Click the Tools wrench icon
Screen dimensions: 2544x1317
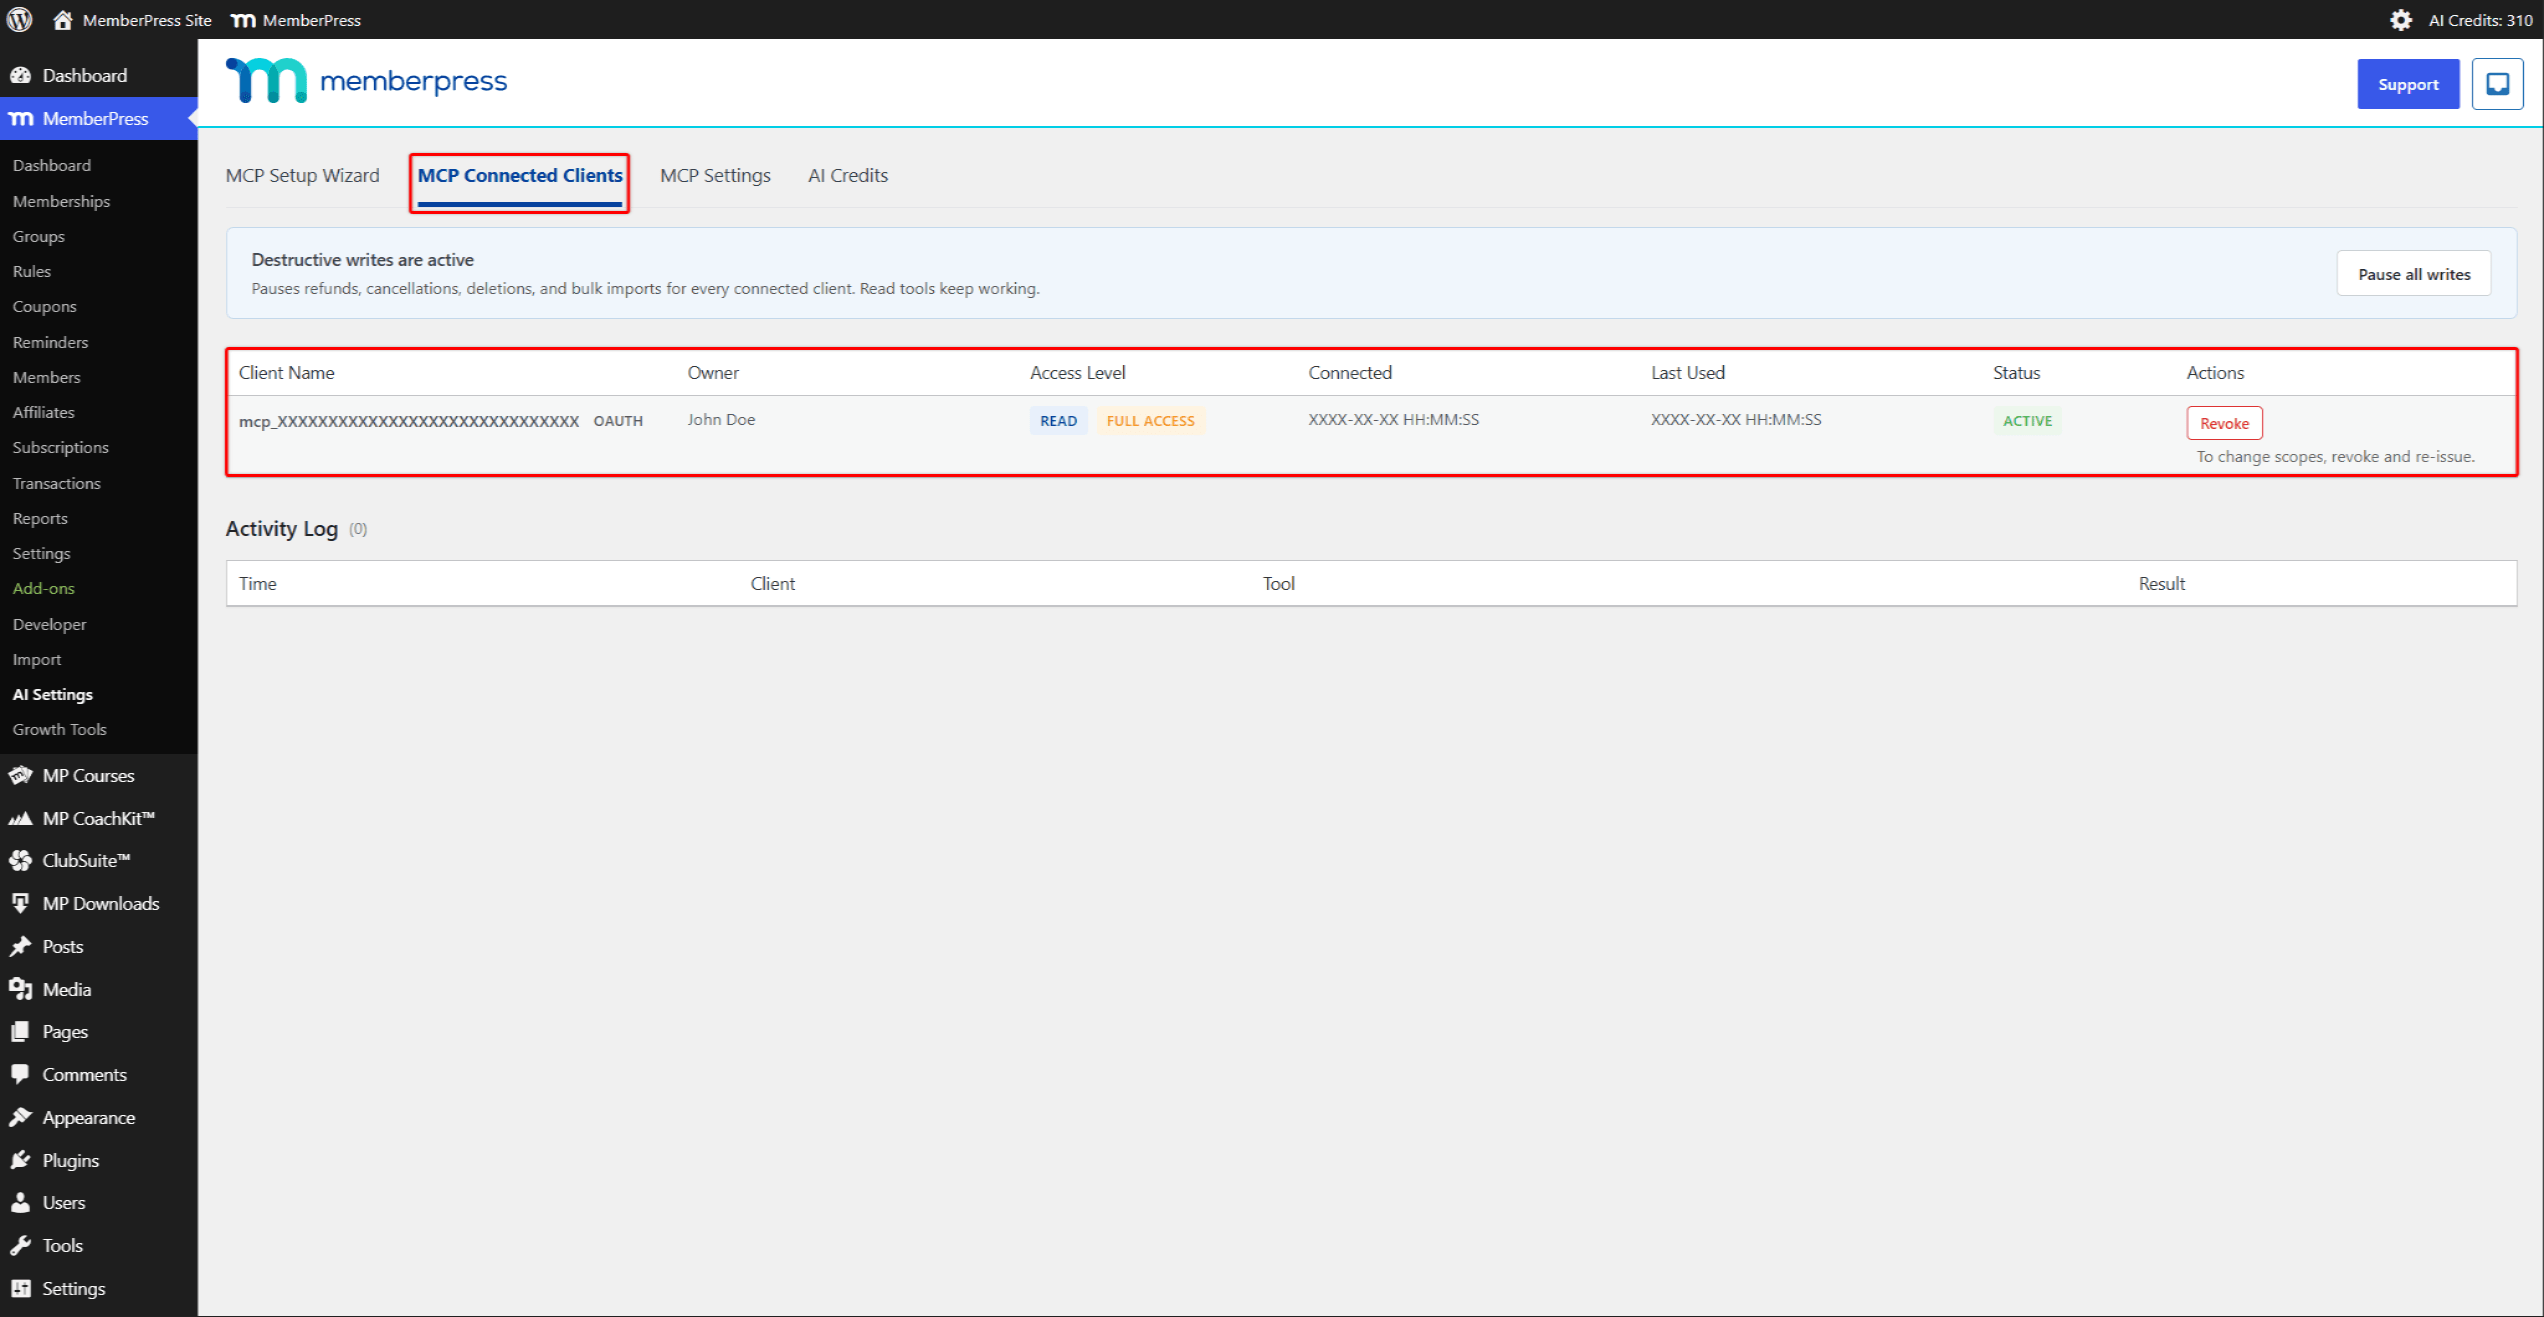pyautogui.click(x=21, y=1245)
